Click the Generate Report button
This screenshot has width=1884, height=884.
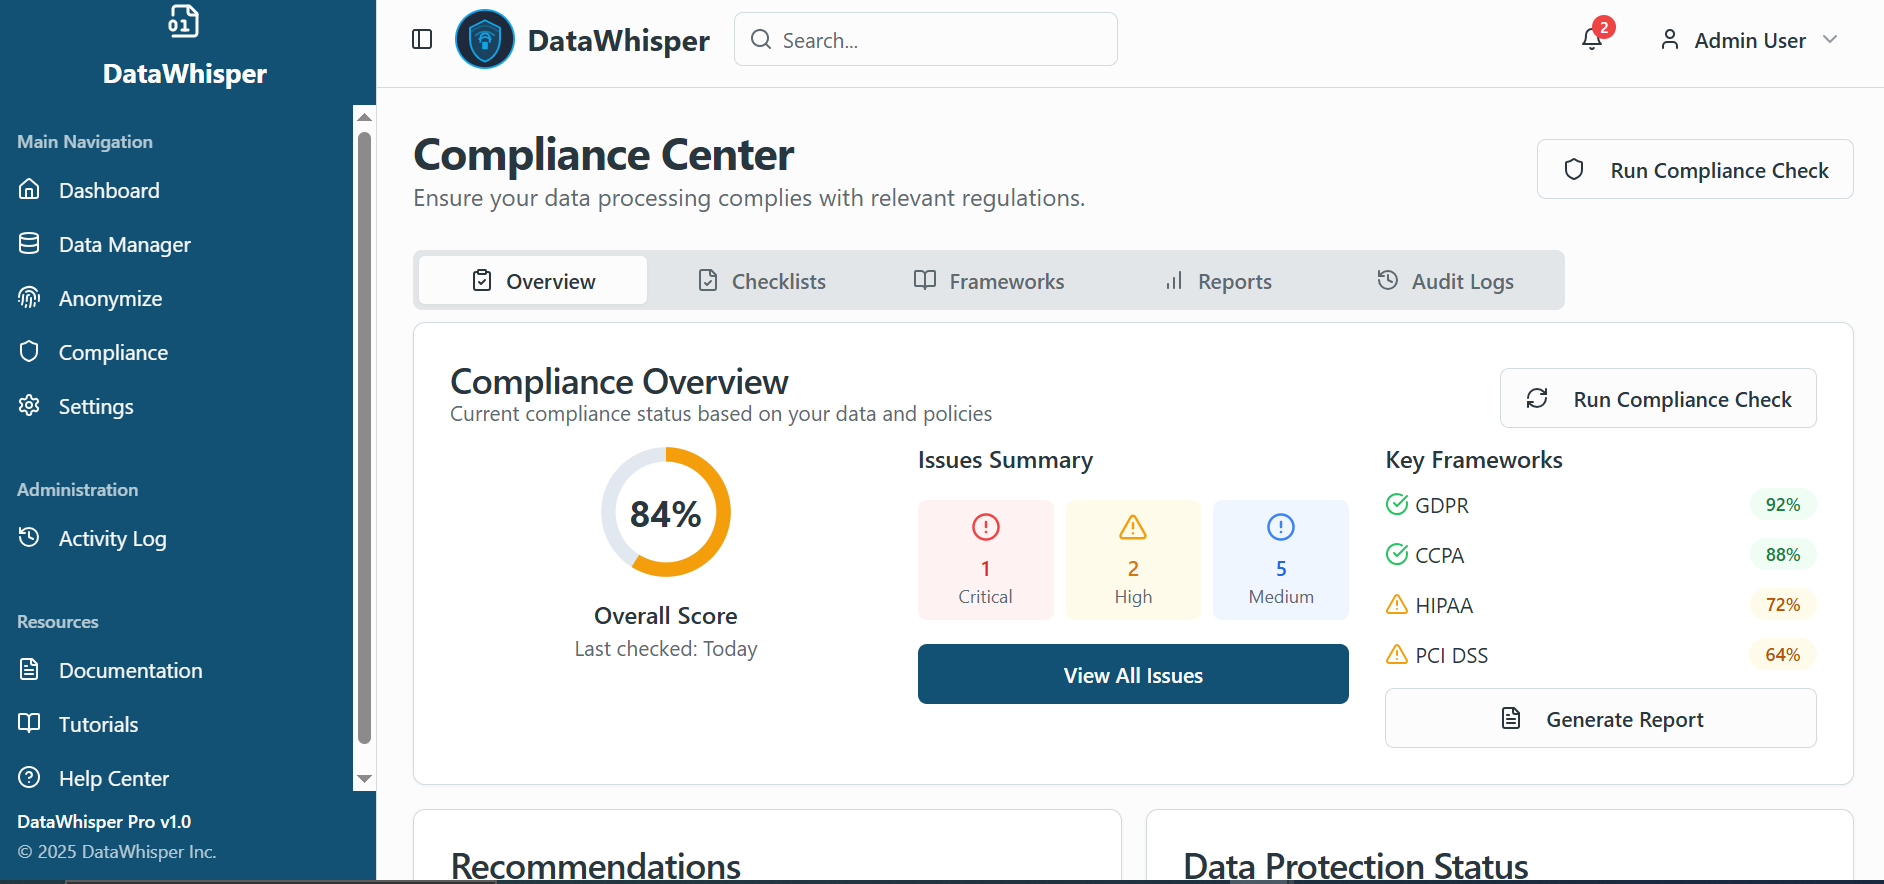click(x=1600, y=719)
